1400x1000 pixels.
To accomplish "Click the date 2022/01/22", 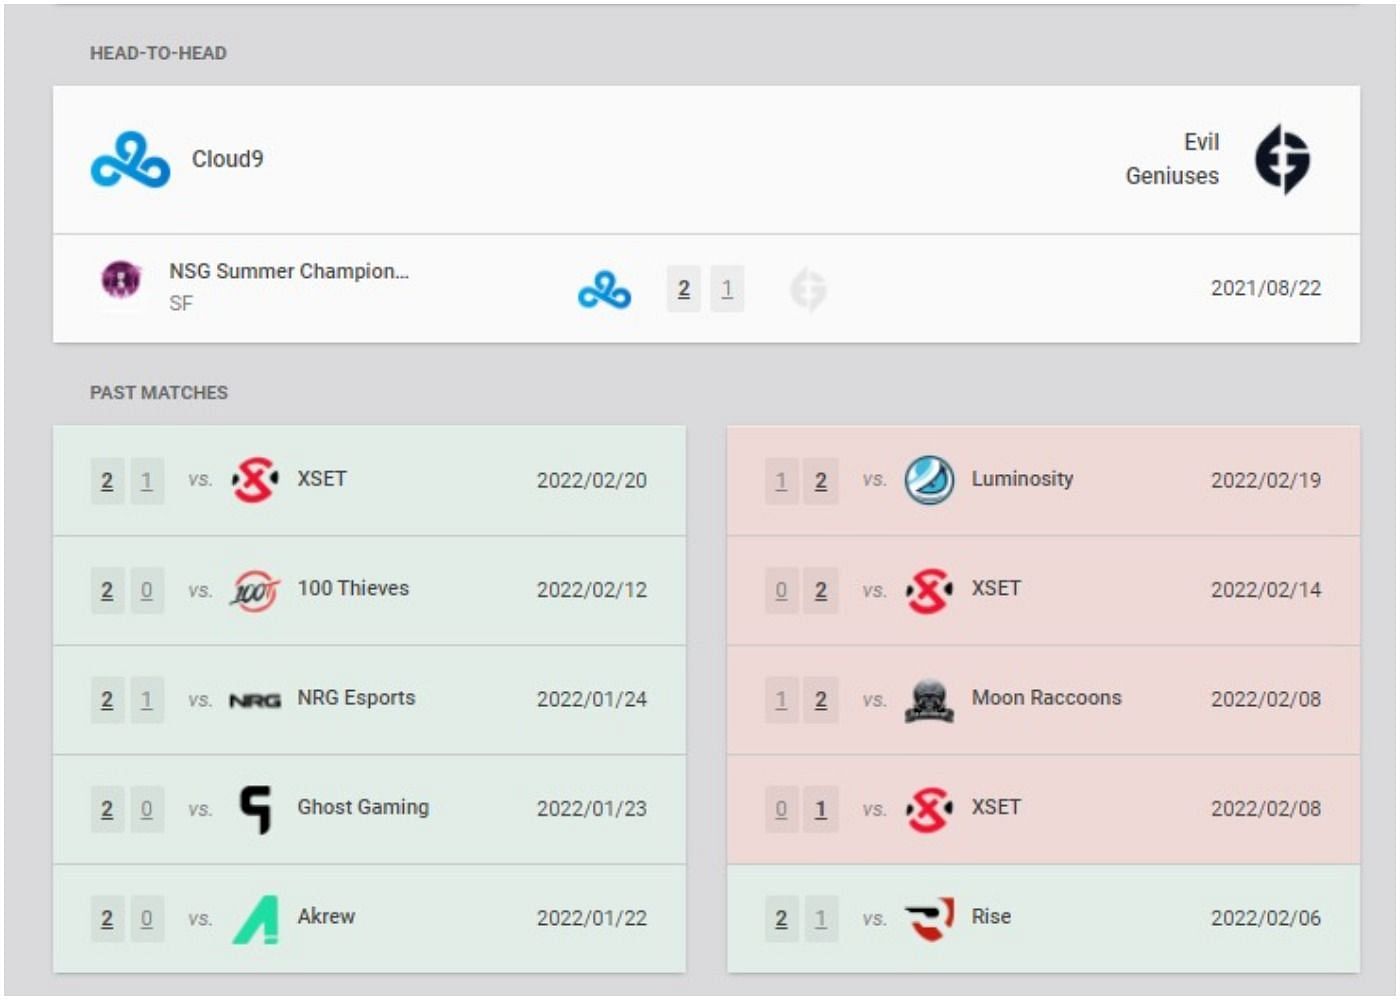I will pos(592,918).
